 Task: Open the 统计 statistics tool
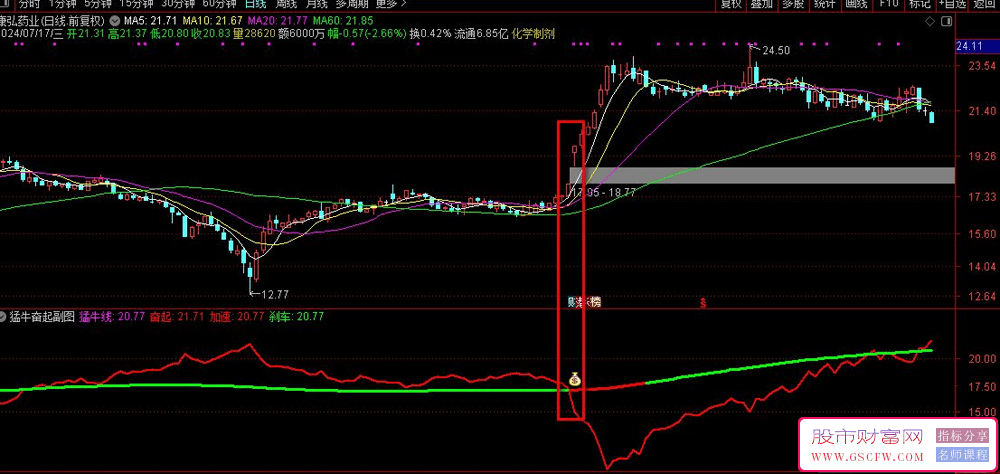click(x=825, y=3)
